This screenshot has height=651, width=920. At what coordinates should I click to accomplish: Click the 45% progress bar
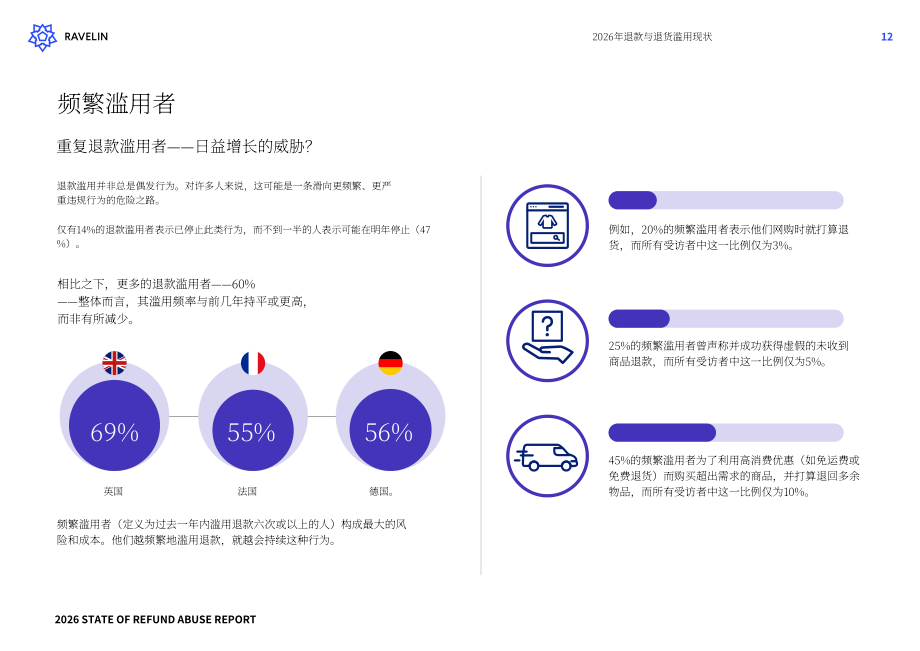coord(726,433)
